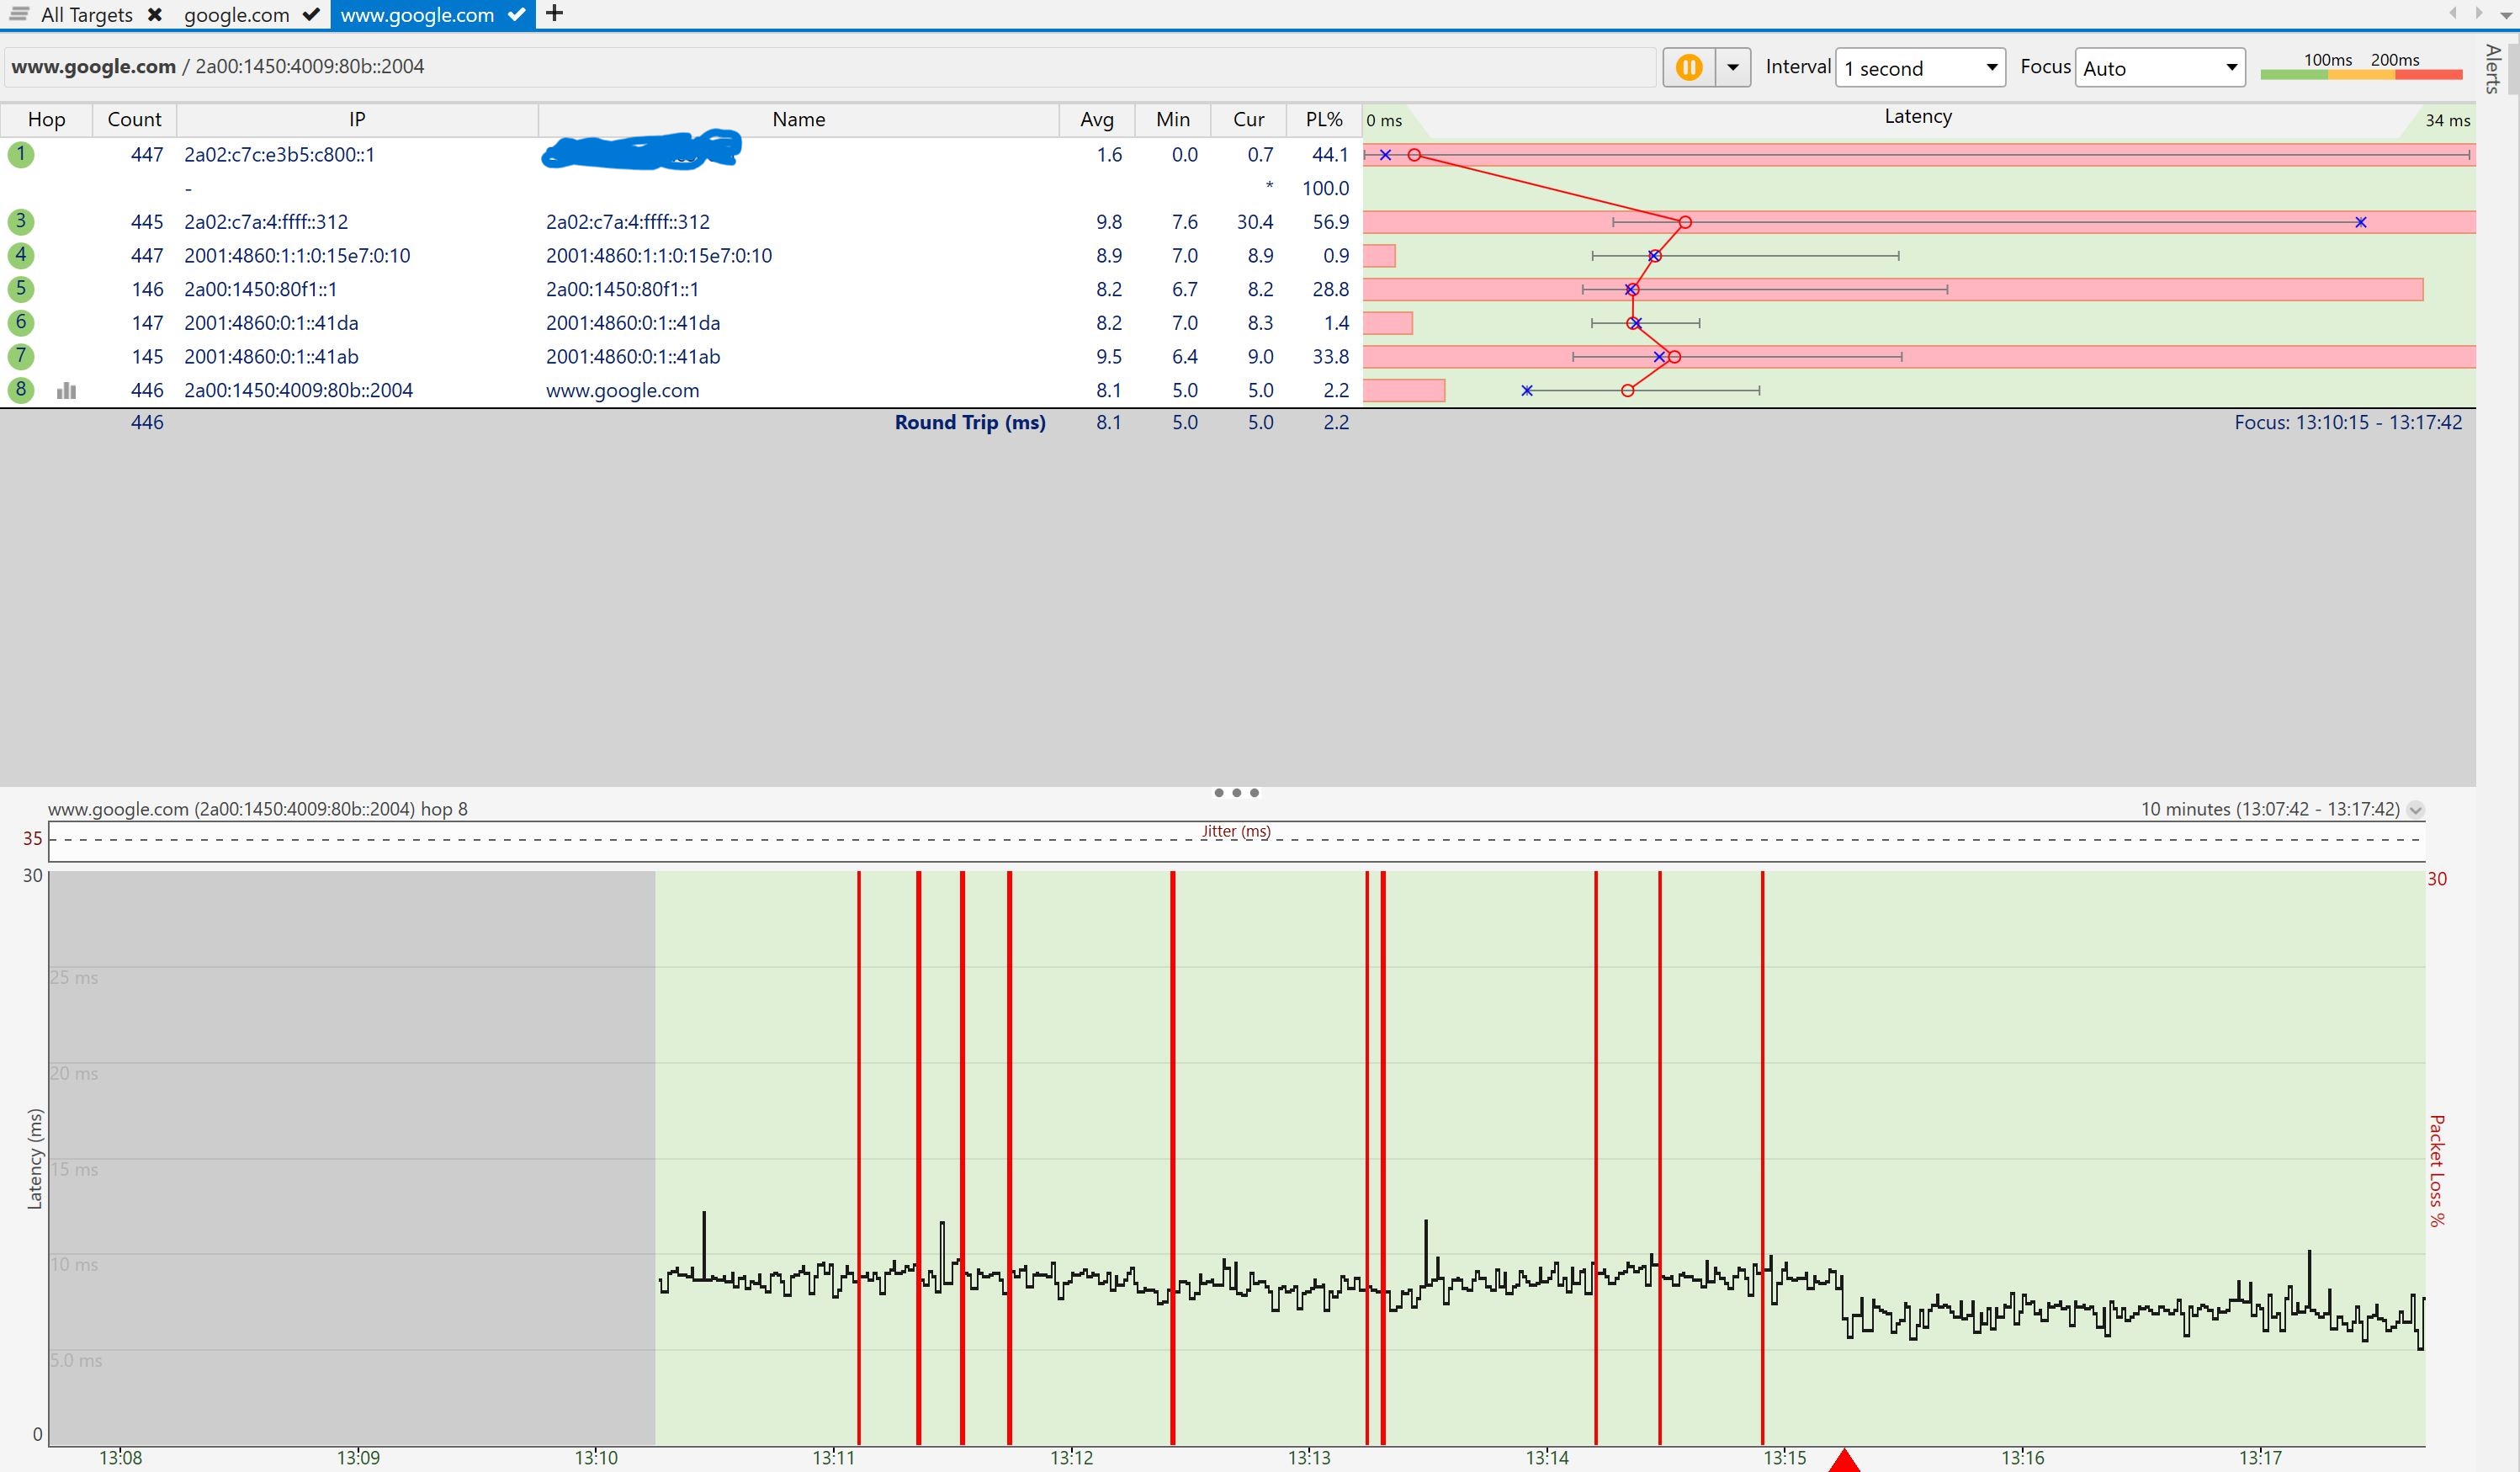The width and height of the screenshot is (2520, 1472).
Task: Open the tab list dropdown arrow
Action: (2506, 14)
